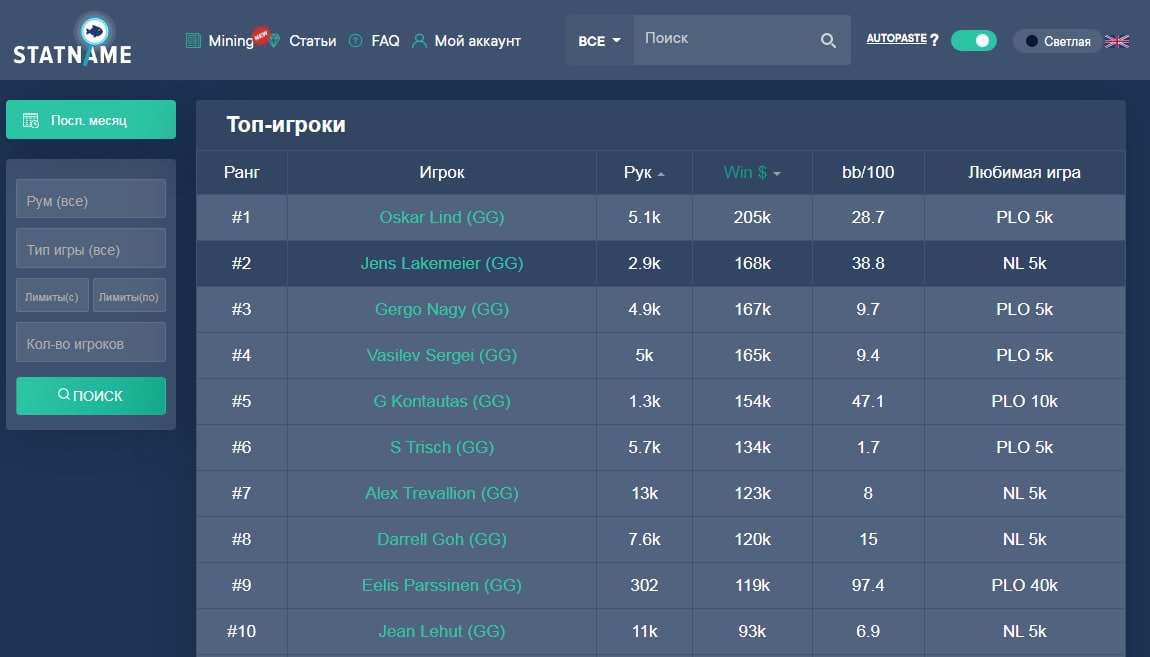
Task: Focus the Кол-во игроков input field
Action: pos(91,342)
